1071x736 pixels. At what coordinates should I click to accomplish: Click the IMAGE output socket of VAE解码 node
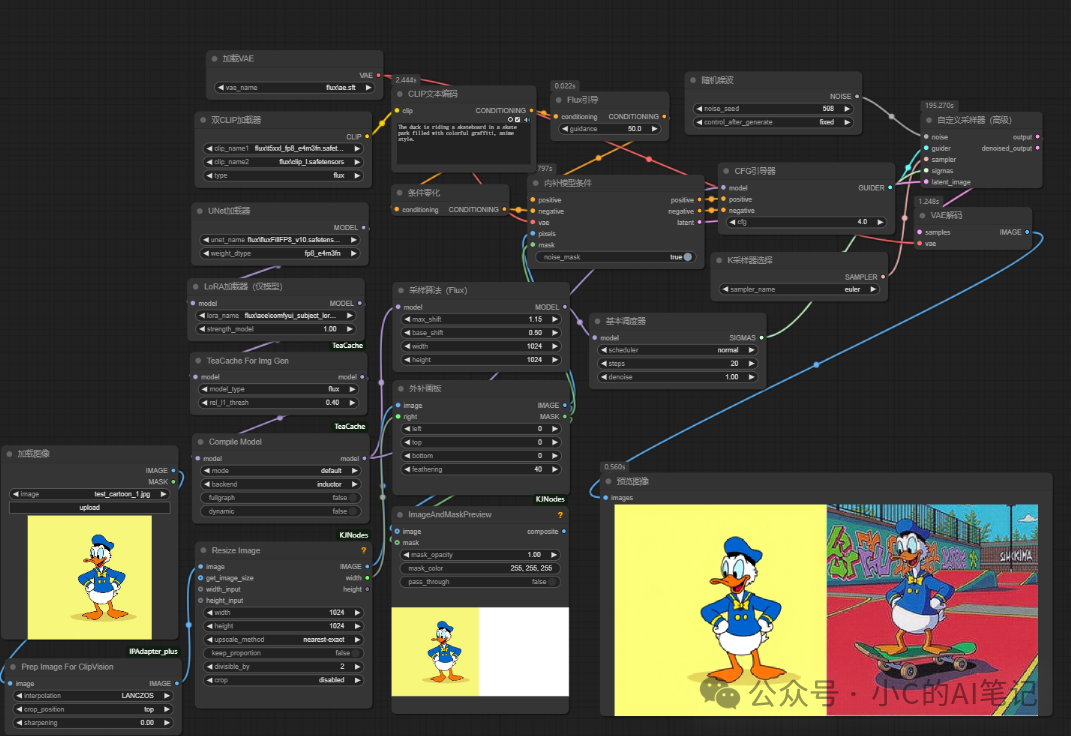(1027, 232)
